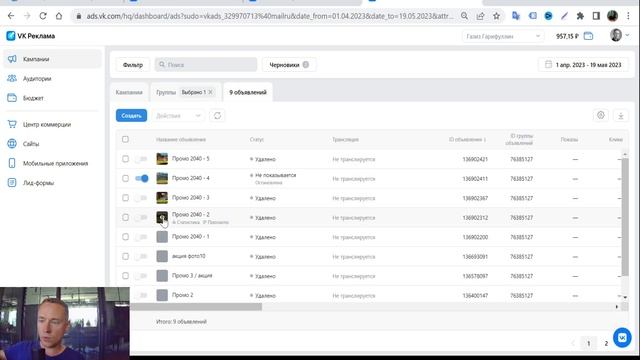Viewport: 640px width, 360px height.
Task: Check the box for Промо 2040 - 3
Action: click(125, 198)
